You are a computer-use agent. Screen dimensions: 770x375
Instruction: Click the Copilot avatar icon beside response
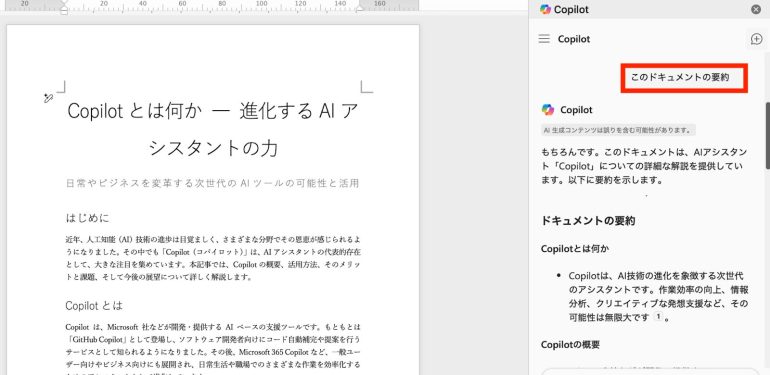click(x=548, y=110)
